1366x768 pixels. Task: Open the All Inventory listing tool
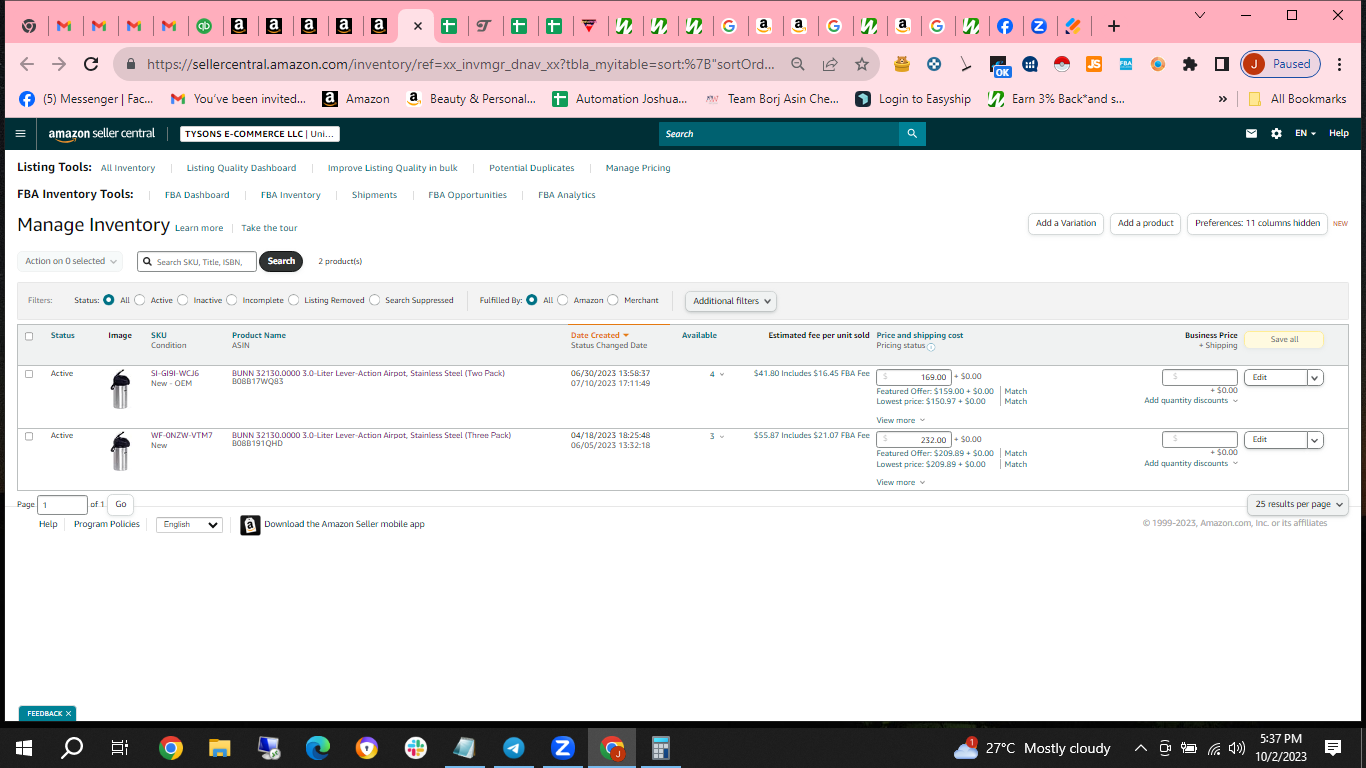128,168
